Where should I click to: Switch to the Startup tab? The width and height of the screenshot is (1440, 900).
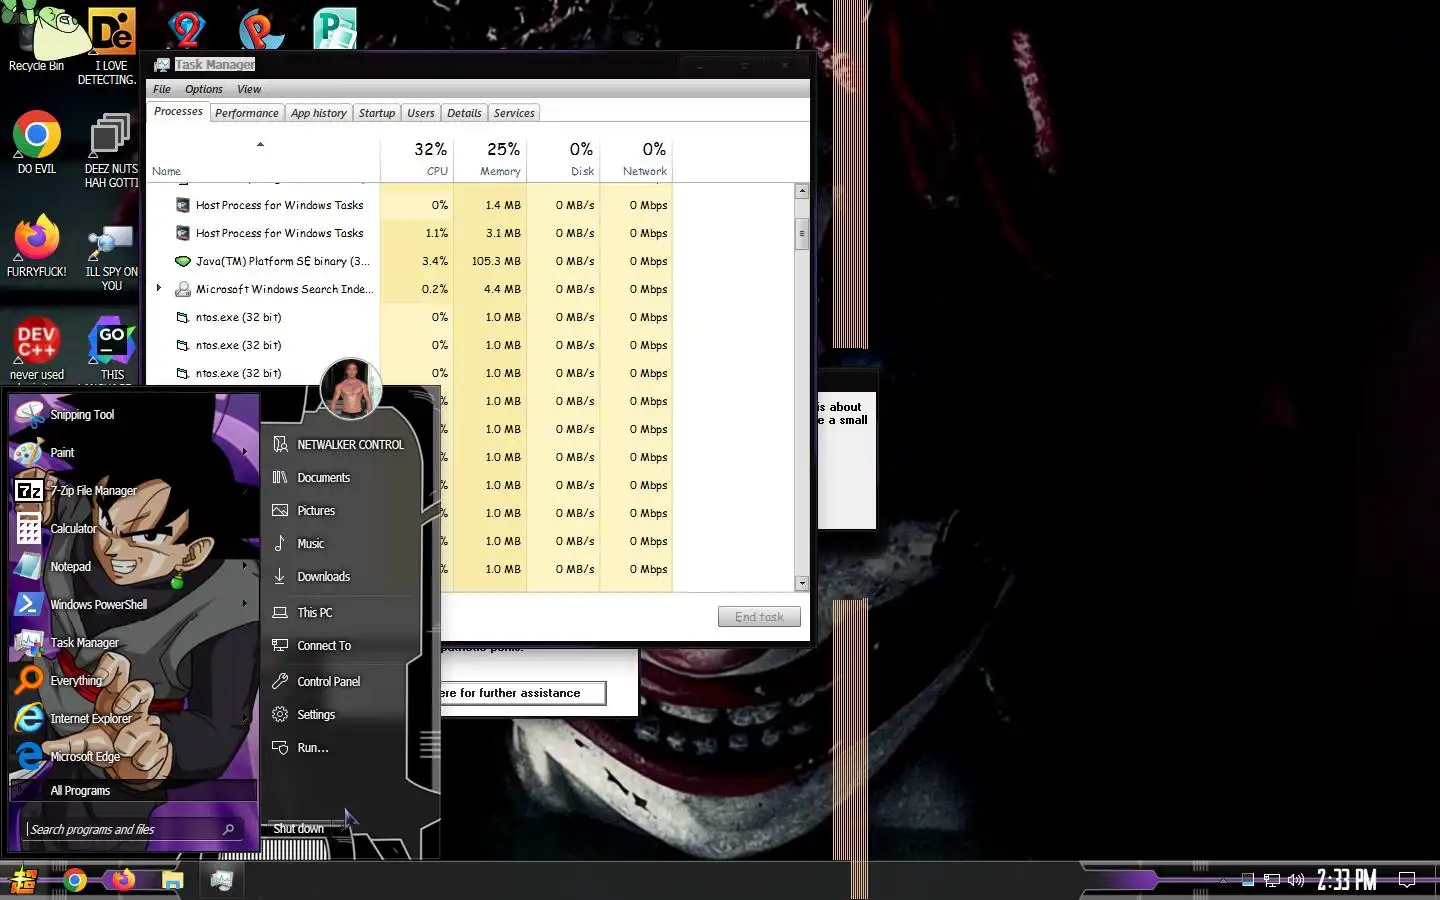click(377, 113)
